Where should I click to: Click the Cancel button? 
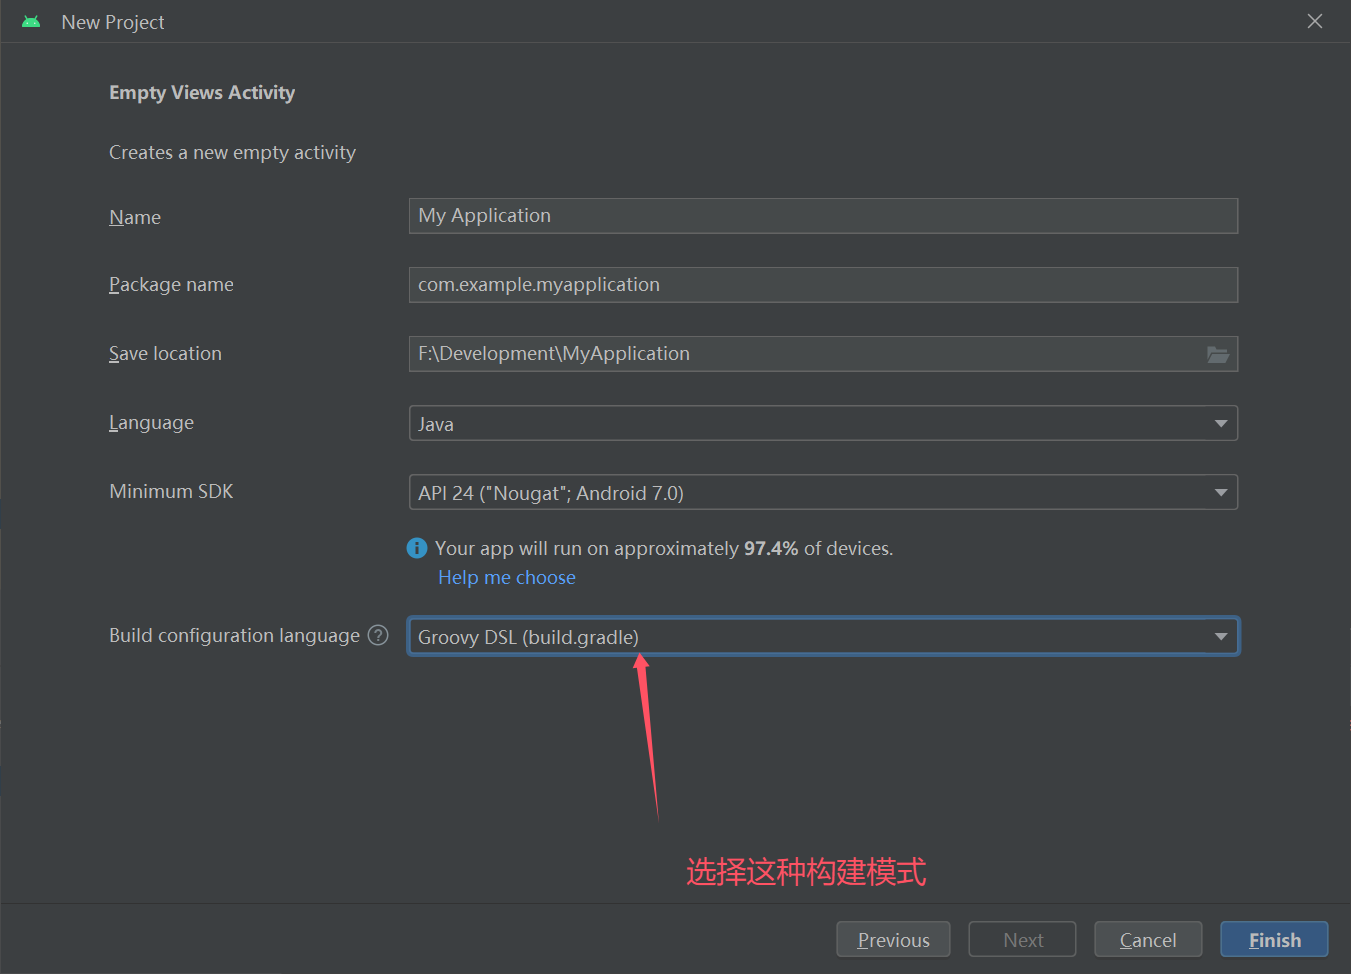point(1148,940)
